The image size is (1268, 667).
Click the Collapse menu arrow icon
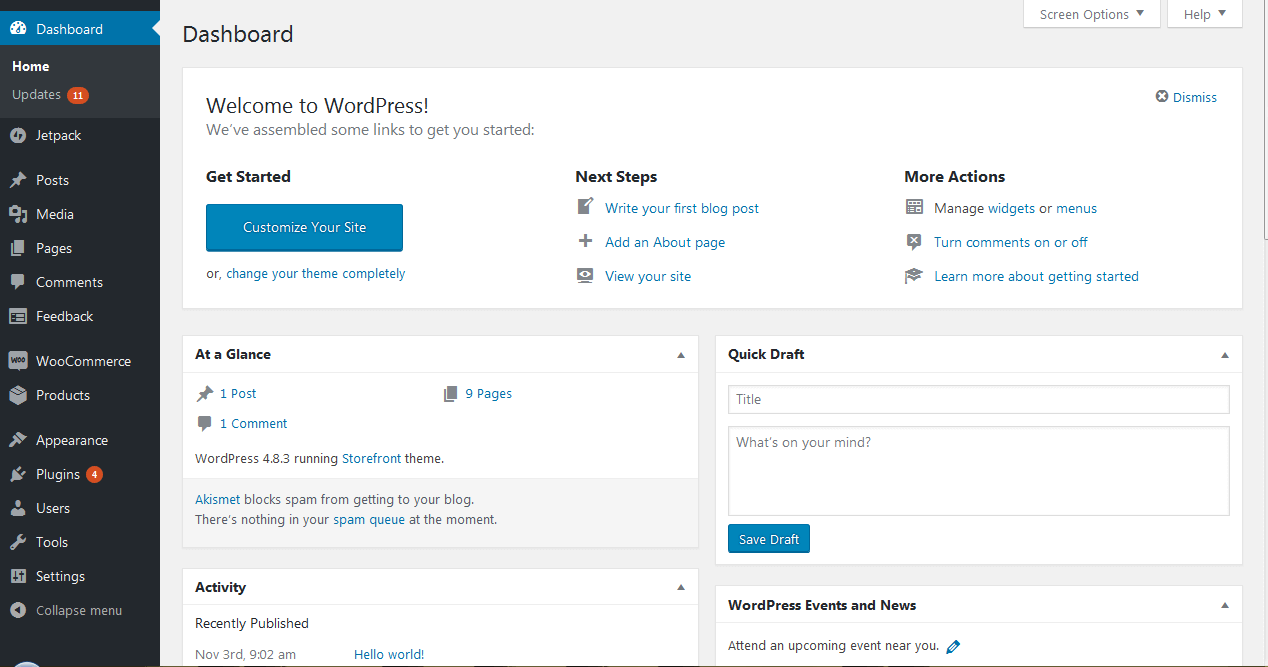pyautogui.click(x=18, y=610)
